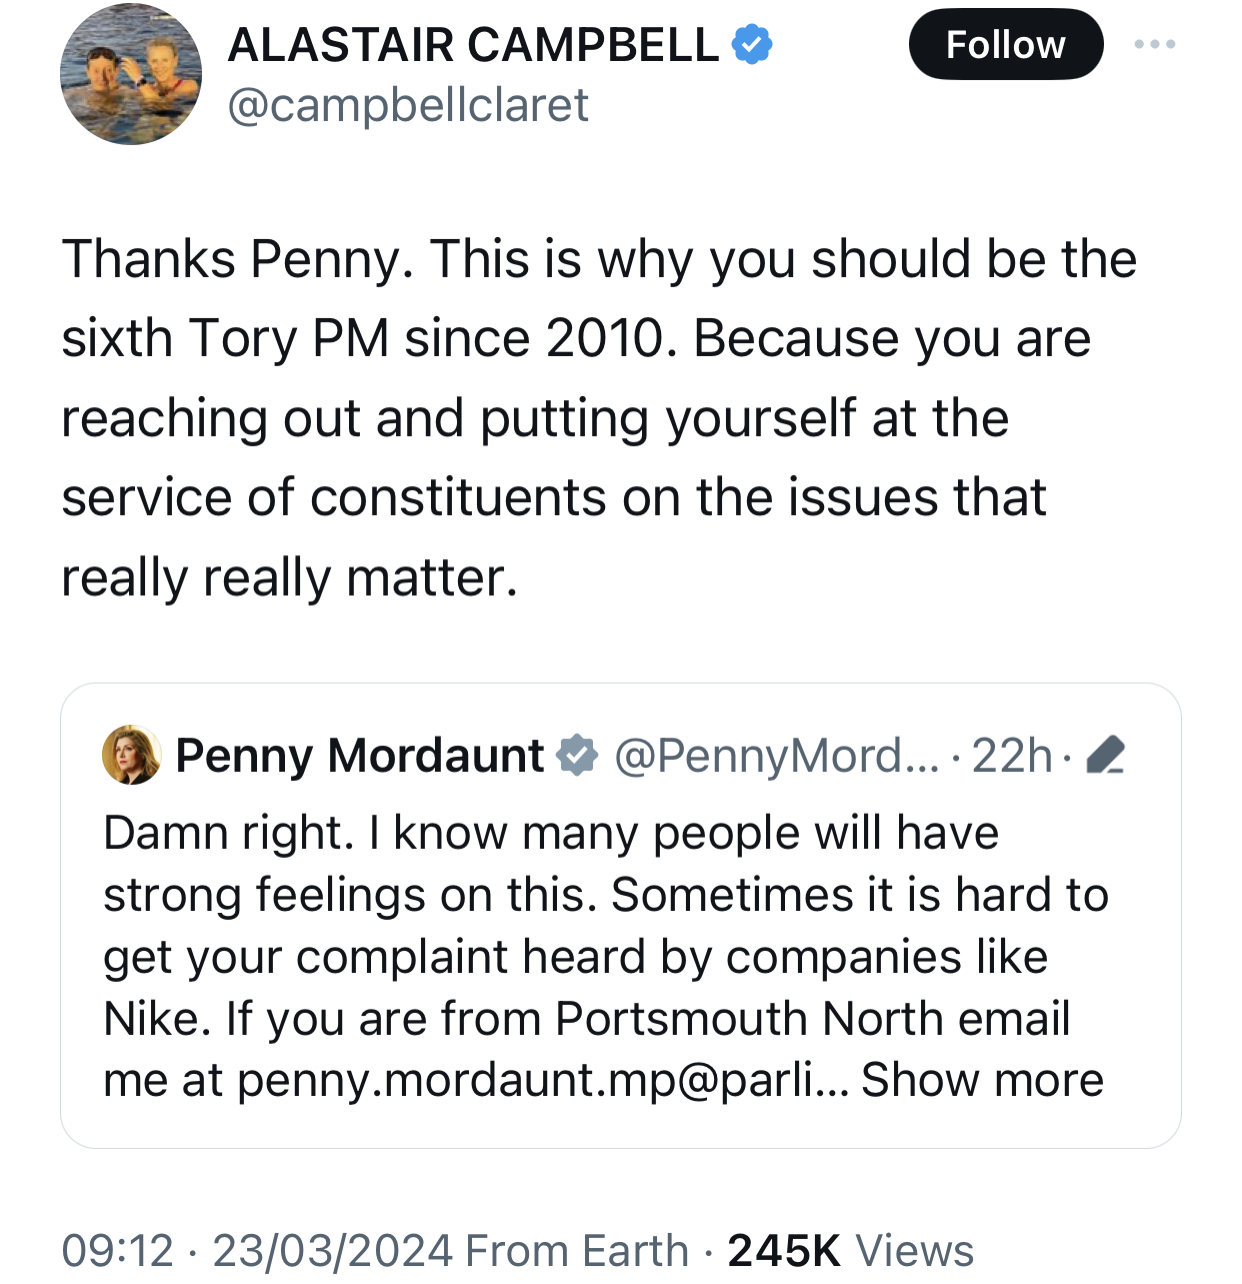1242x1284 pixels.
Task: Click the 22h timestamp on quoted tweet
Action: tap(1011, 756)
